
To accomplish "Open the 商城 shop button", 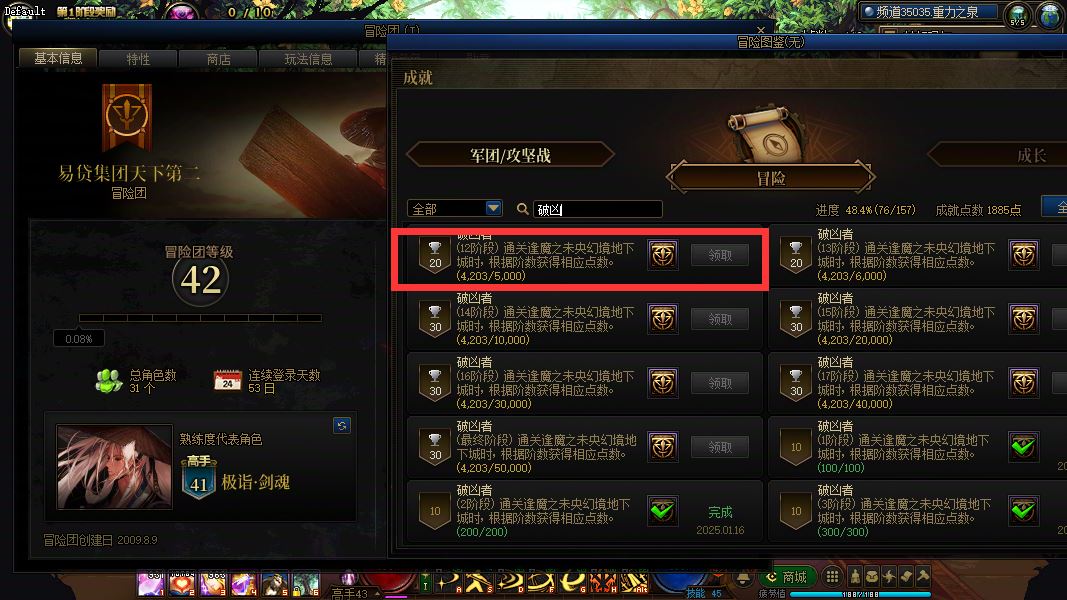I will click(x=787, y=577).
